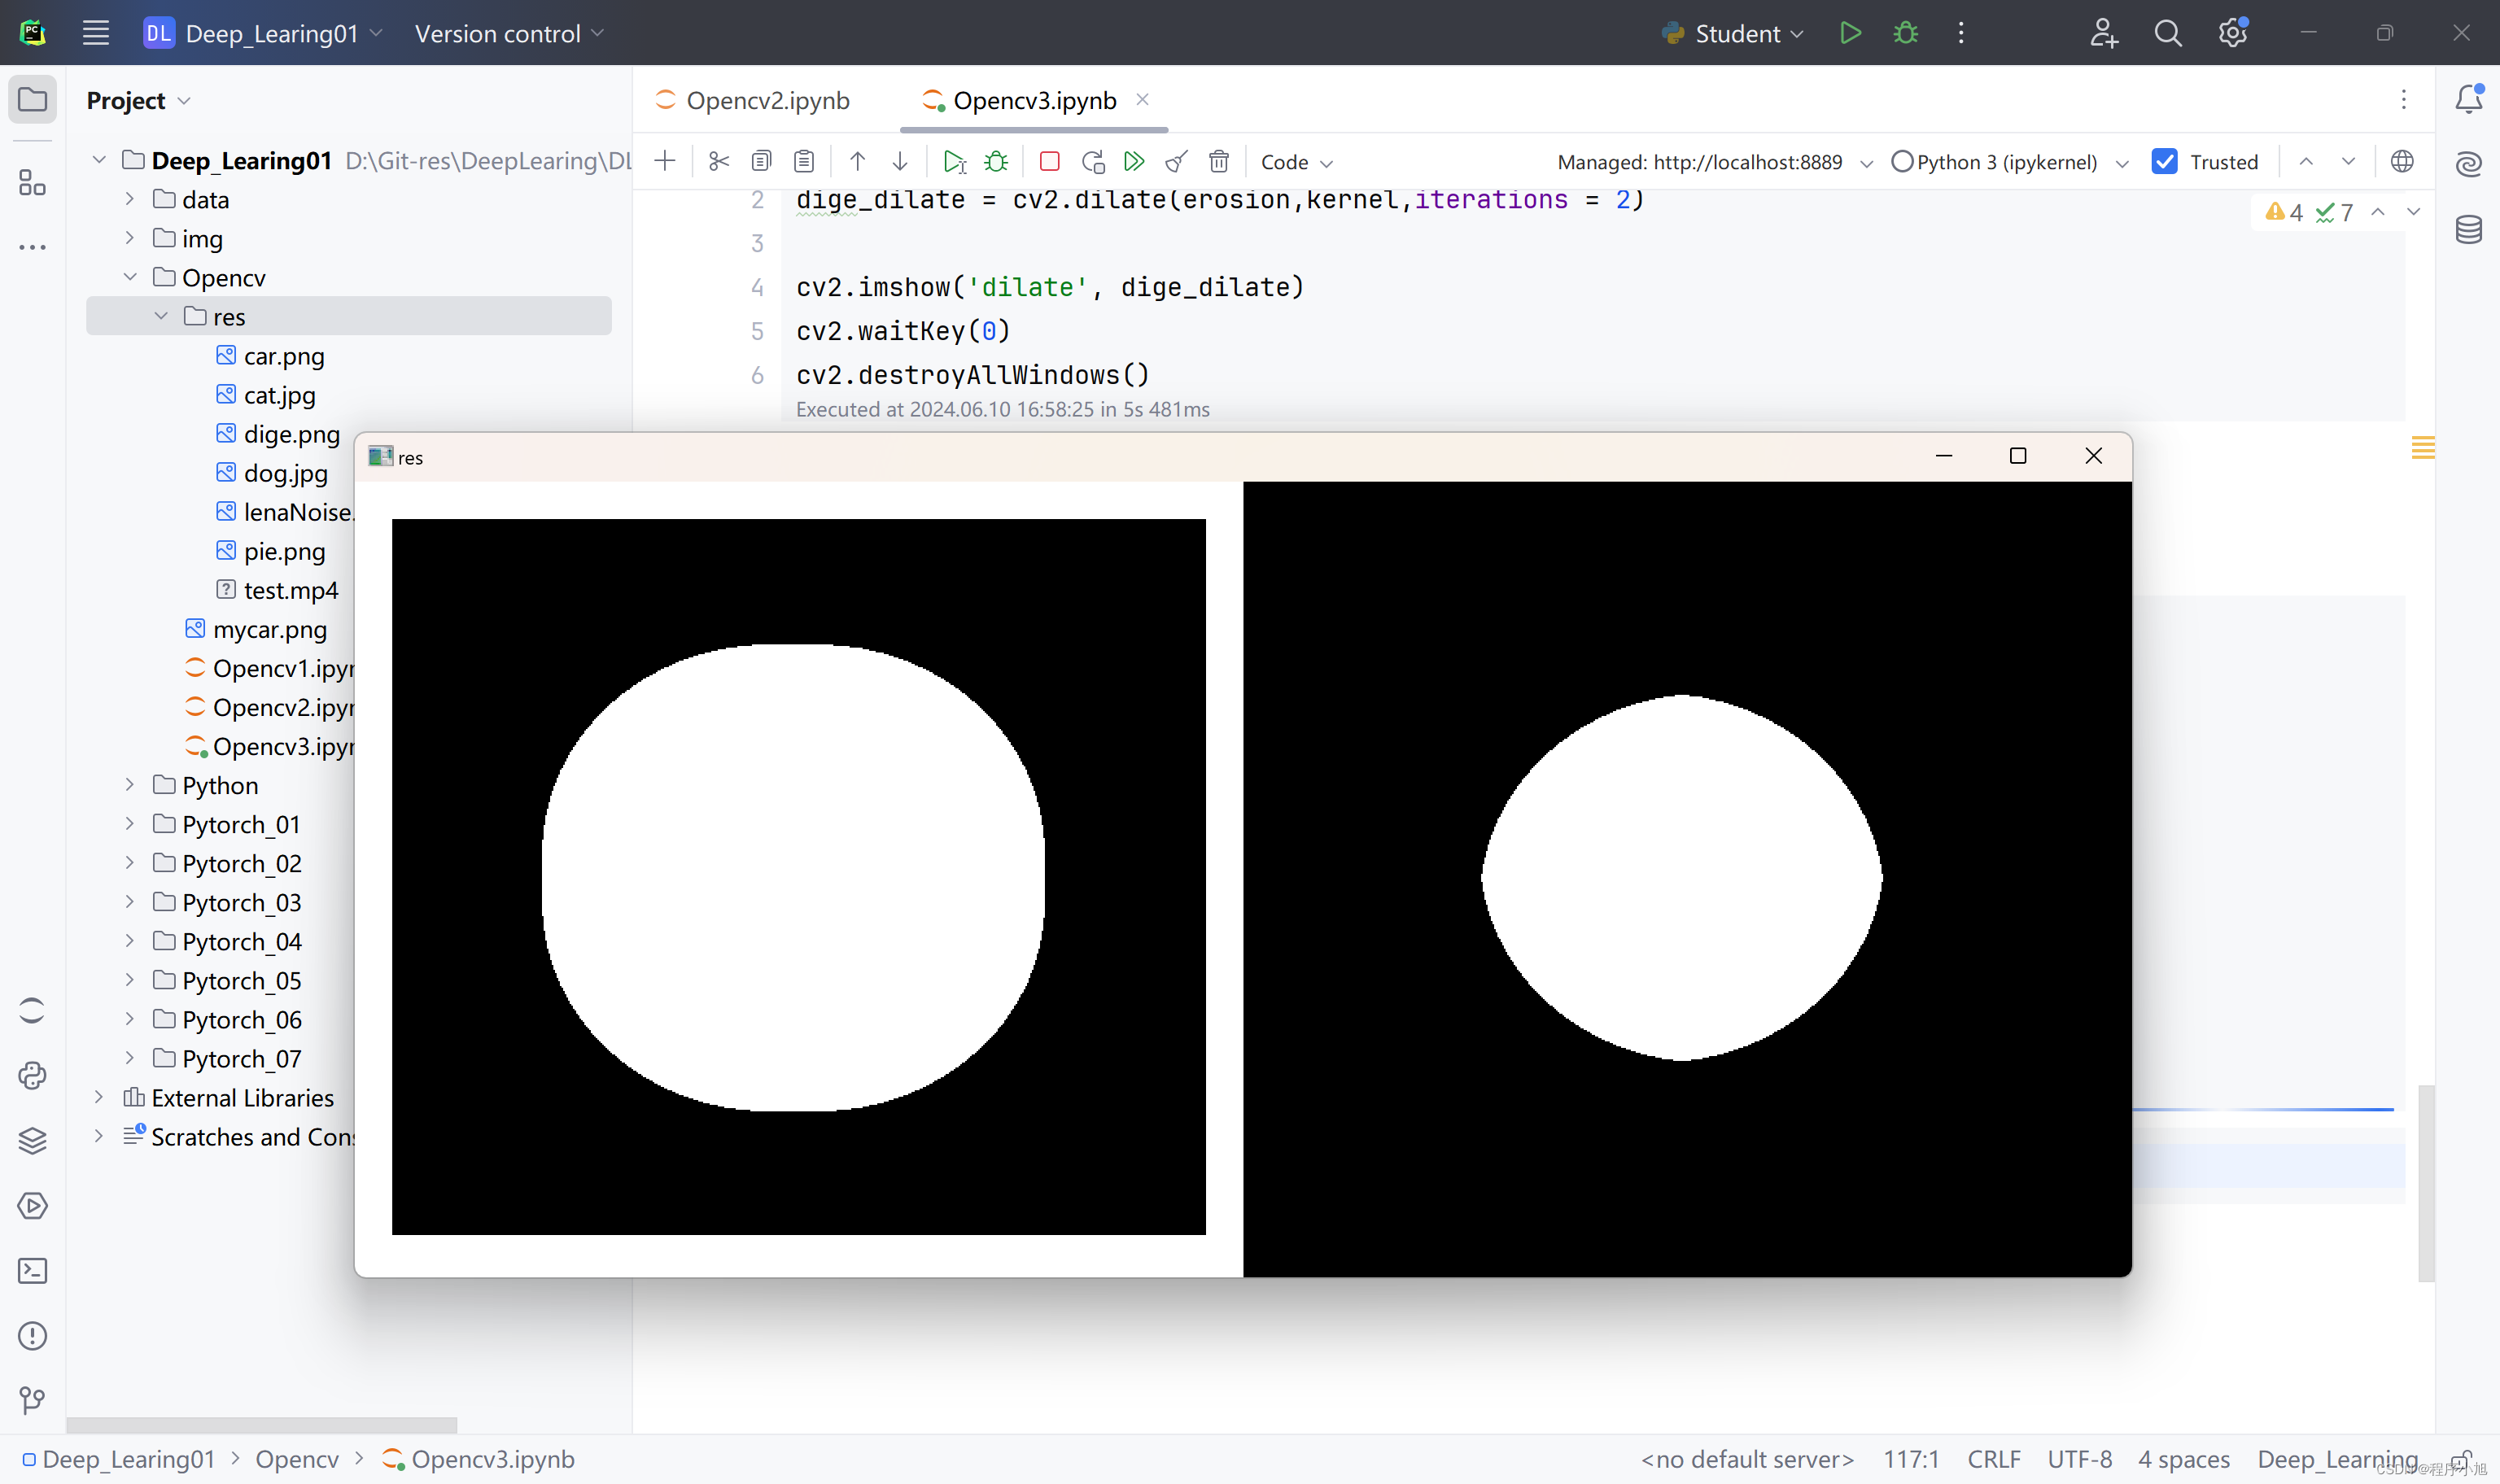Click the restart kernel icon
The height and width of the screenshot is (1484, 2500).
(1093, 161)
